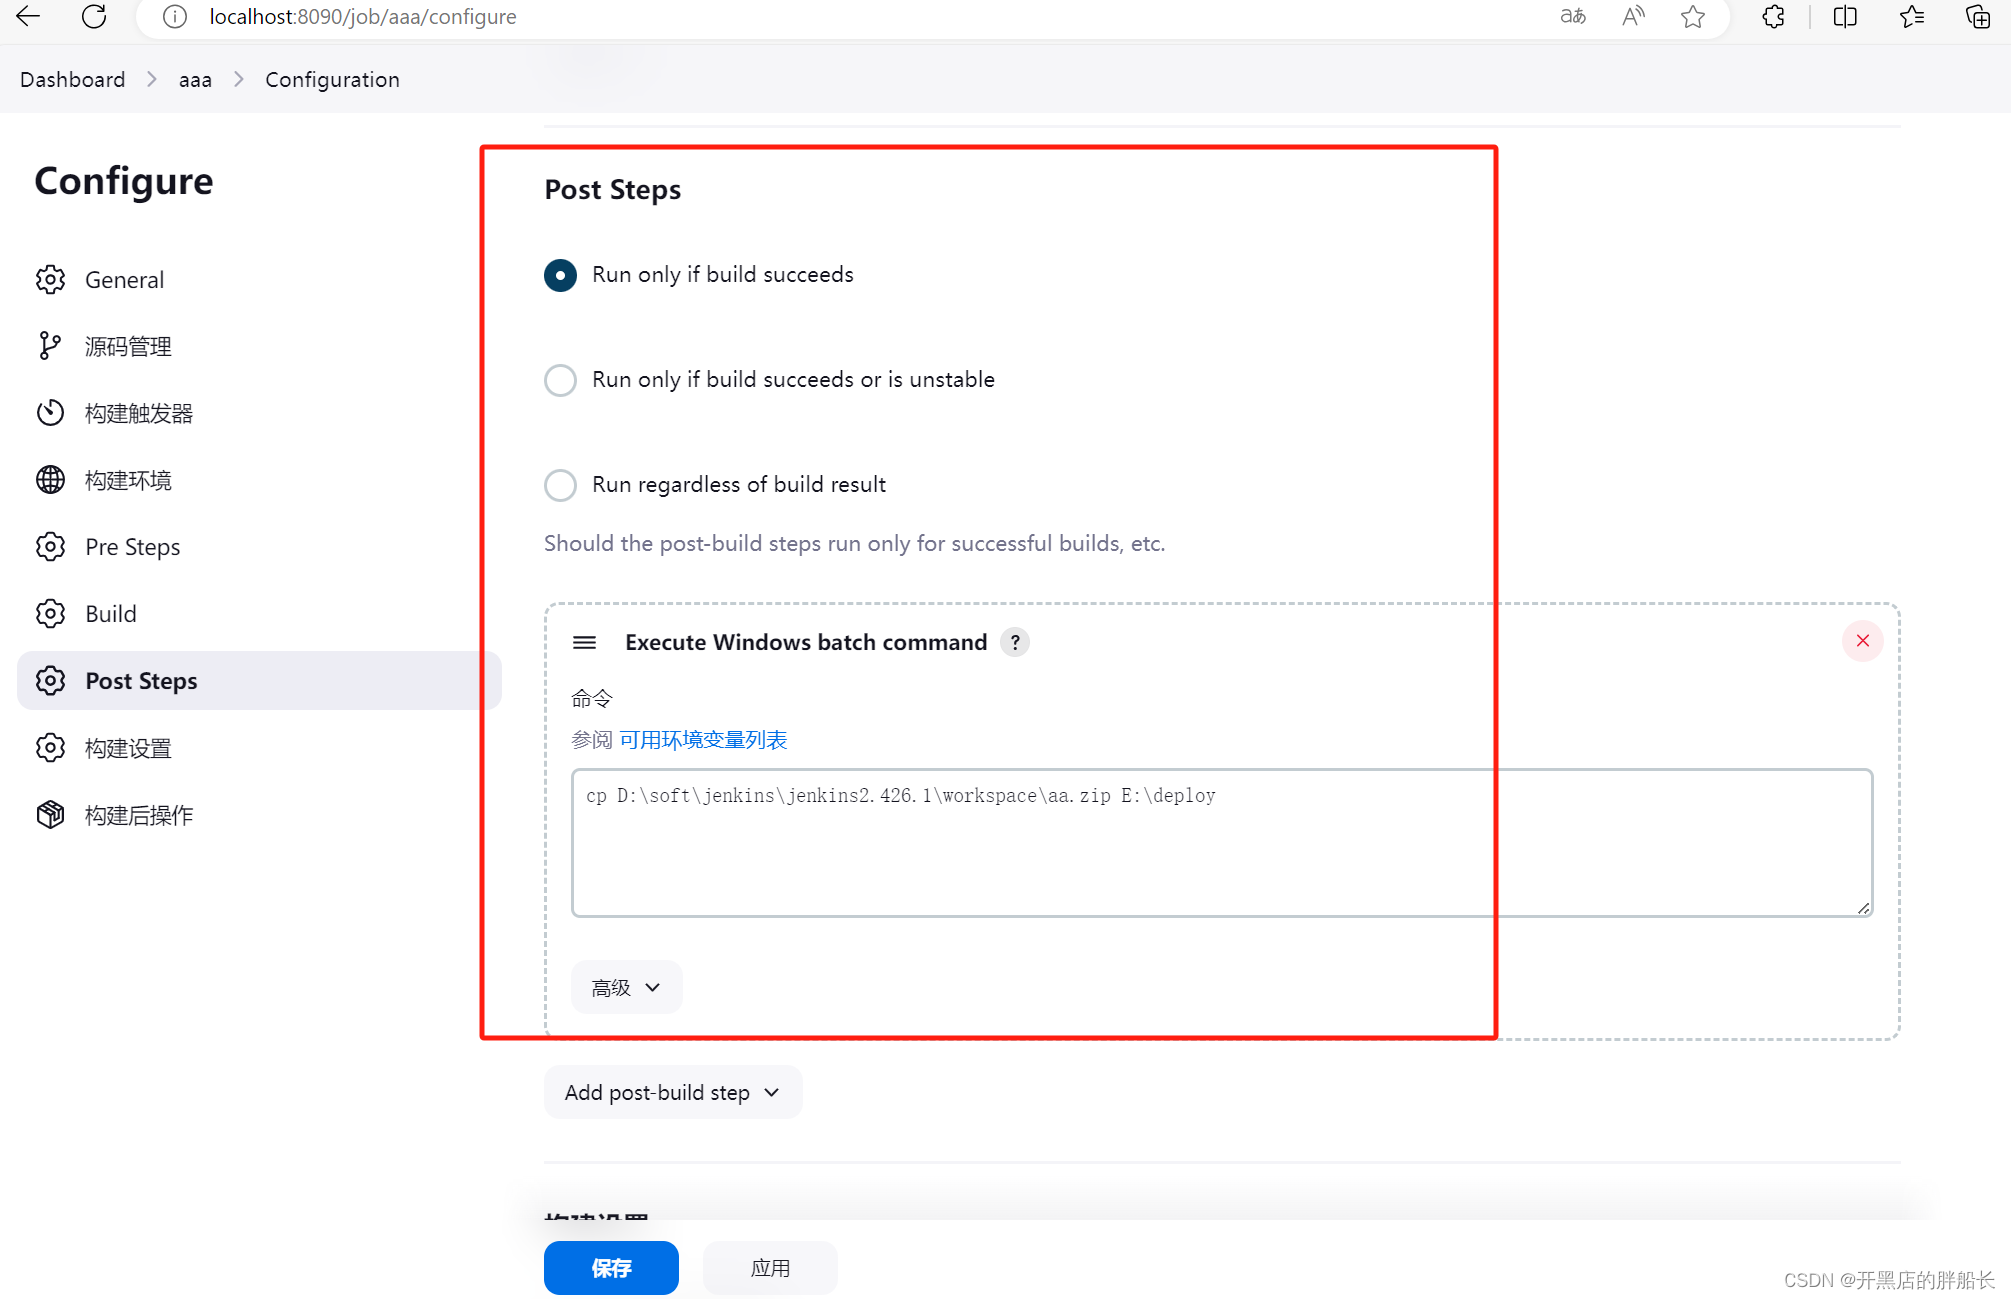Open the browser extensions puzzle icon

(1773, 16)
